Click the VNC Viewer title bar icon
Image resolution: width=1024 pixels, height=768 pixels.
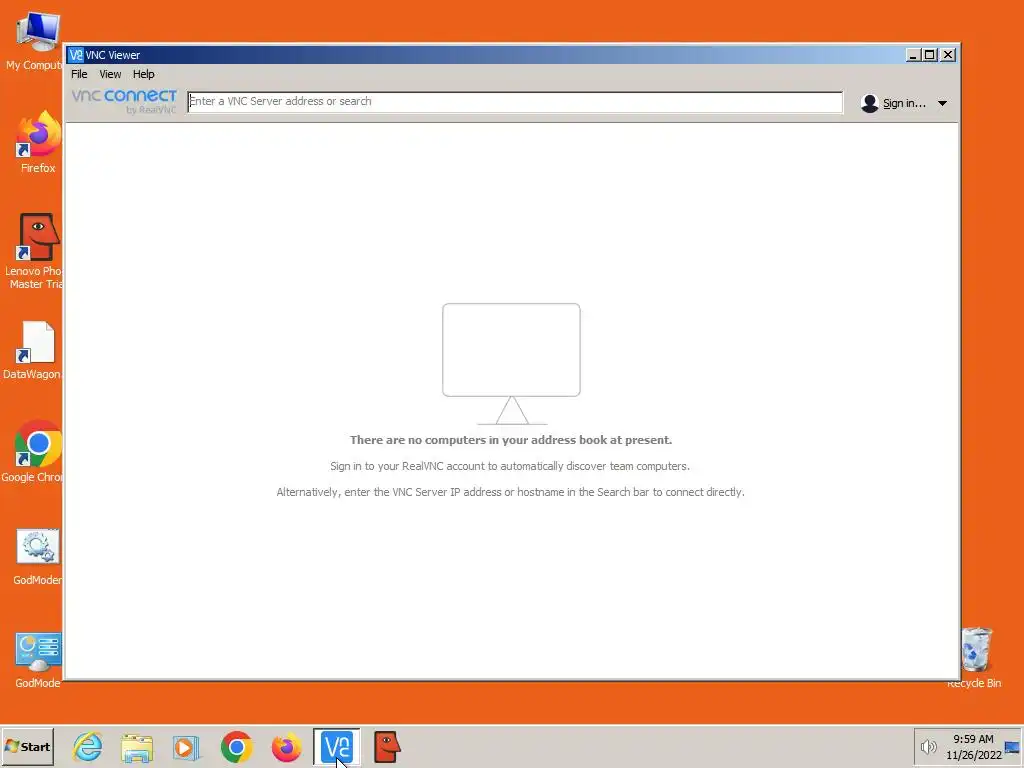(76, 55)
